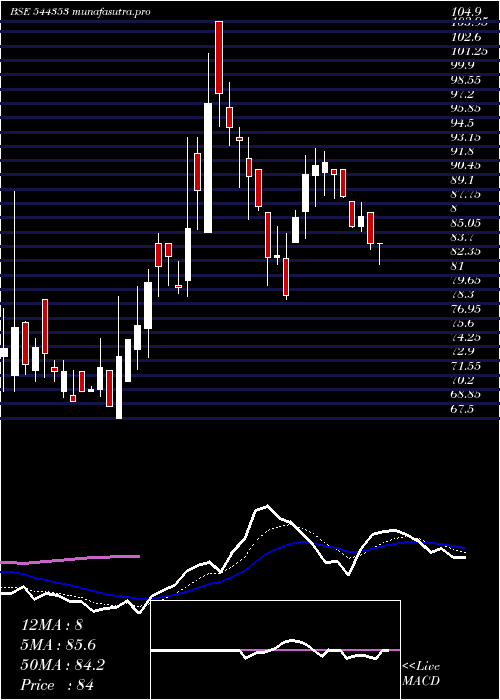Screen dimensions: 500x700
Task: Select the 74.25 price axis label
Action: [x=467, y=338]
